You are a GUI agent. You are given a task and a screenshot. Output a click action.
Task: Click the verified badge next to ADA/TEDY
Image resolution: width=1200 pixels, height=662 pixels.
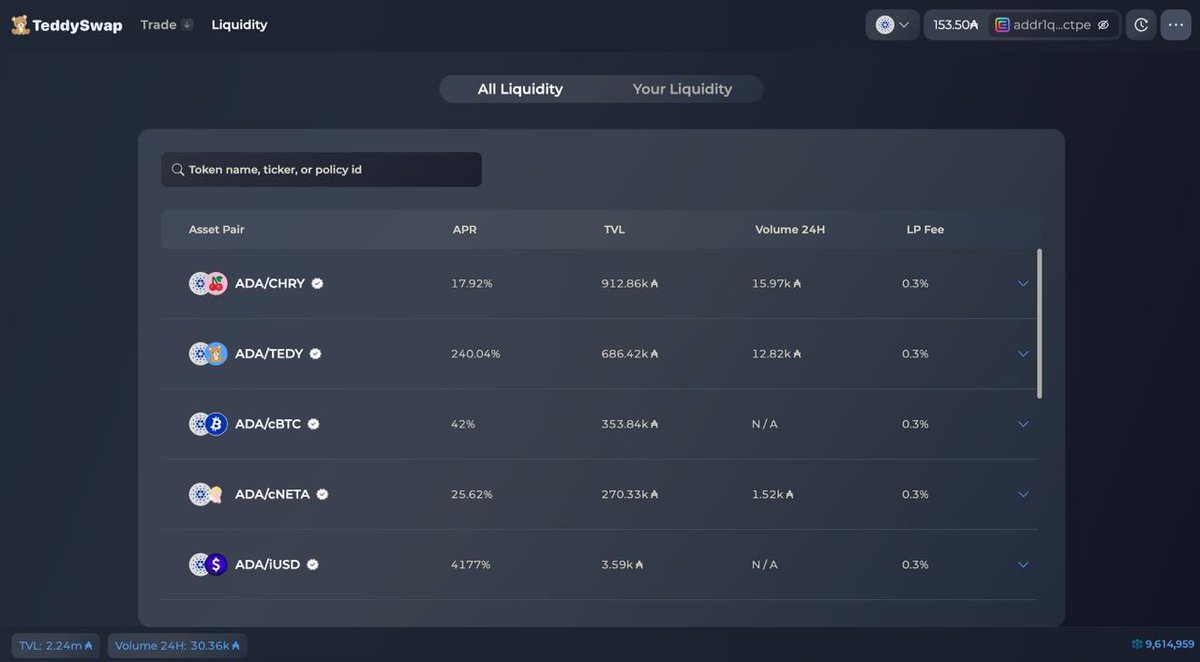(x=315, y=354)
